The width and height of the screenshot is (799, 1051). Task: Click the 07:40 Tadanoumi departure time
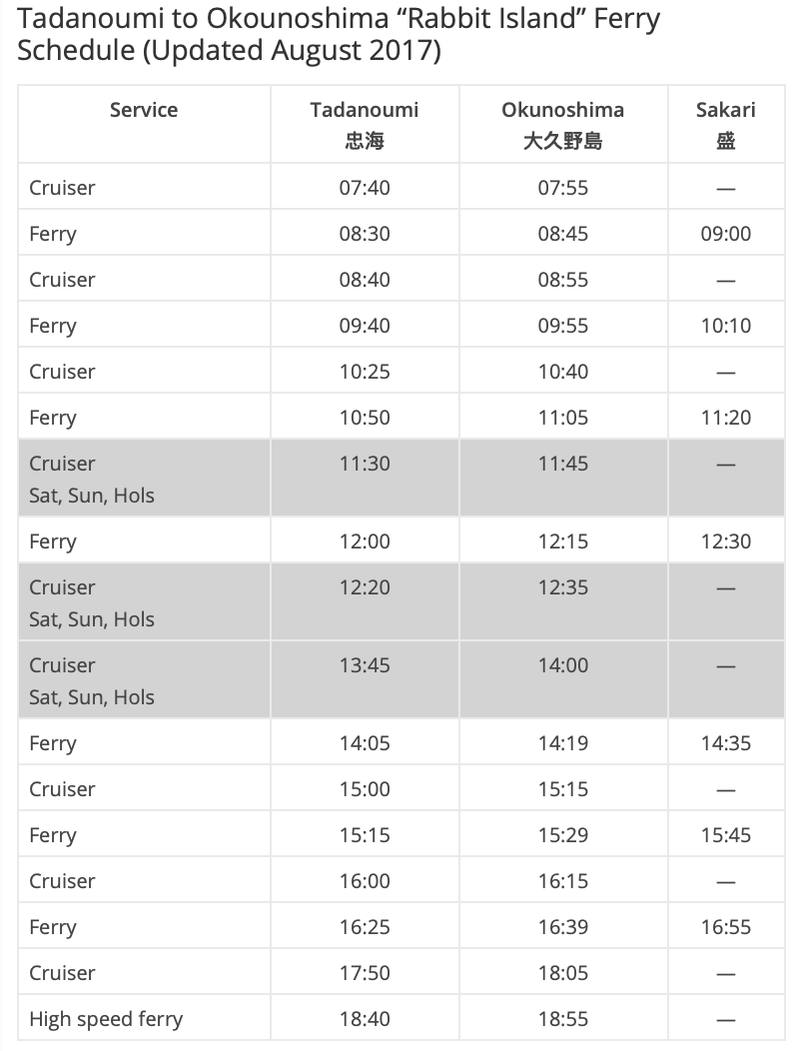[x=365, y=188]
